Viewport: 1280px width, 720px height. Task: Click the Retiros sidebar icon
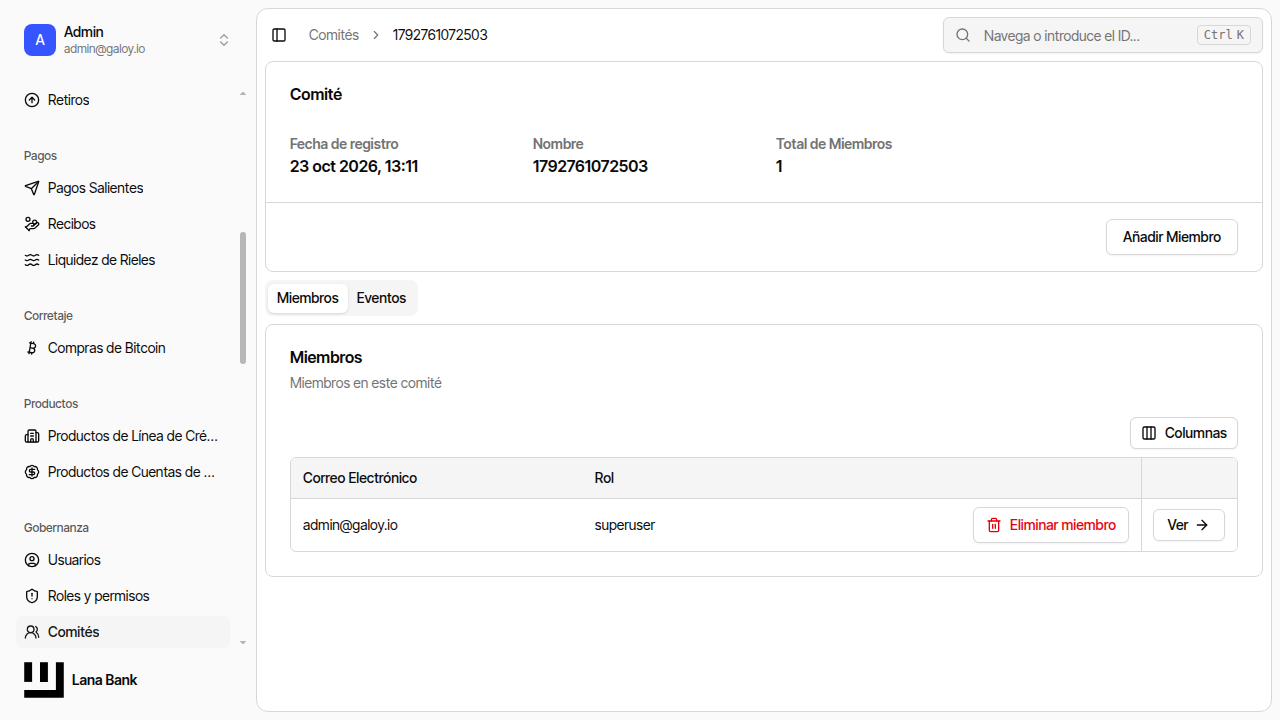(32, 100)
